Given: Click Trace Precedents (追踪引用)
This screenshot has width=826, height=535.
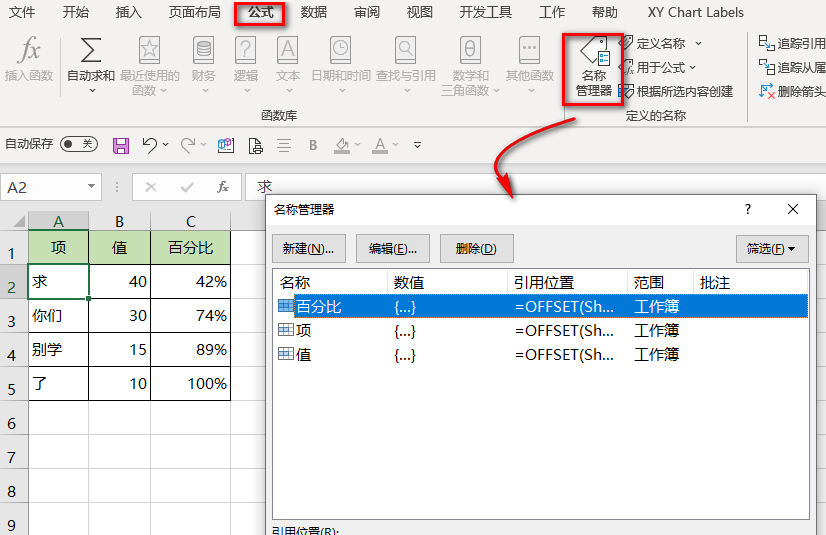Looking at the screenshot, I should pos(791,44).
